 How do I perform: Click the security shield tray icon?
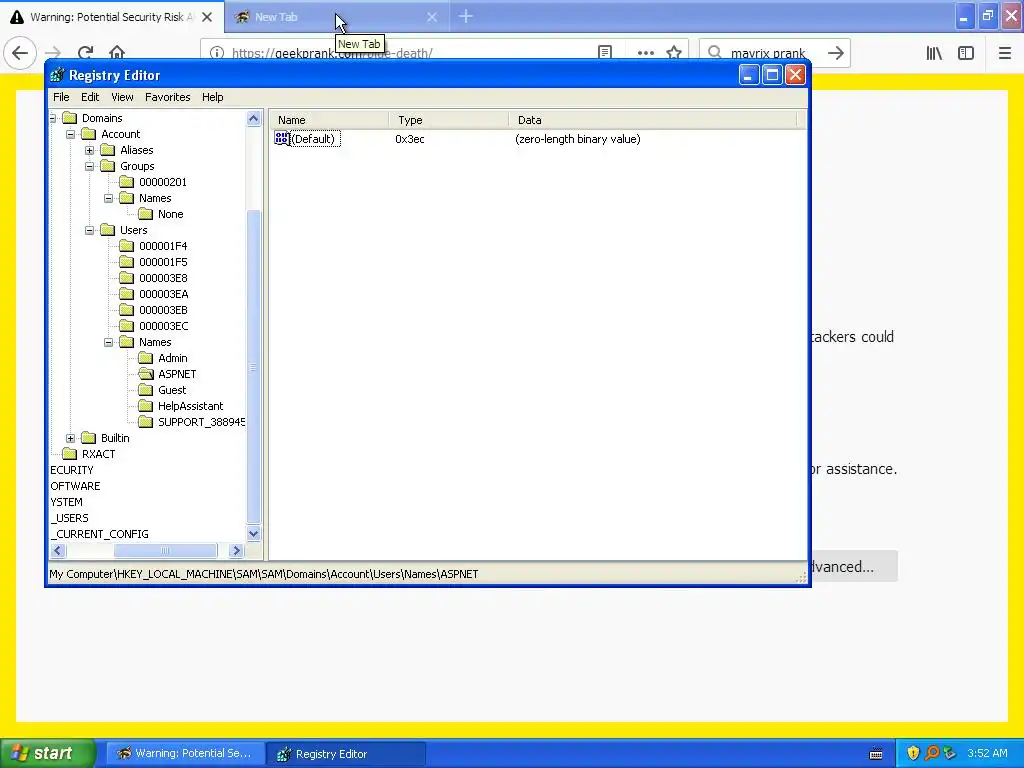(913, 753)
